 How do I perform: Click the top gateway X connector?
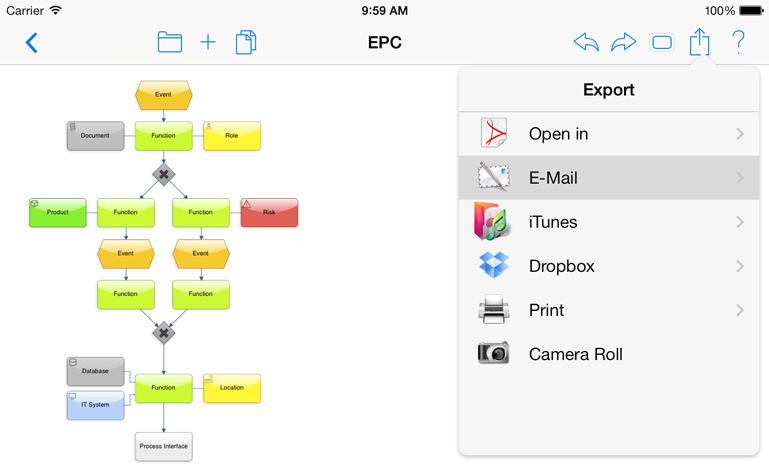164,175
